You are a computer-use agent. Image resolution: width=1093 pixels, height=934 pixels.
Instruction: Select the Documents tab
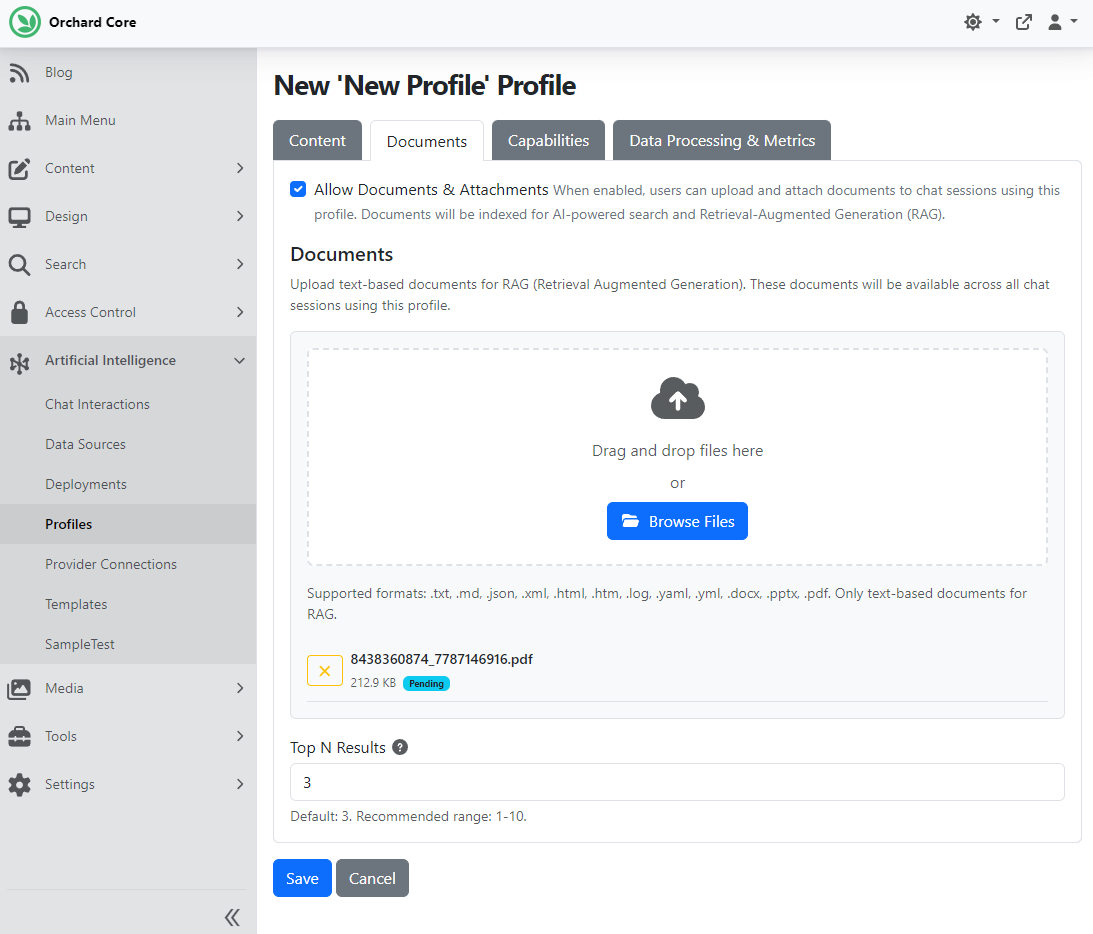427,141
